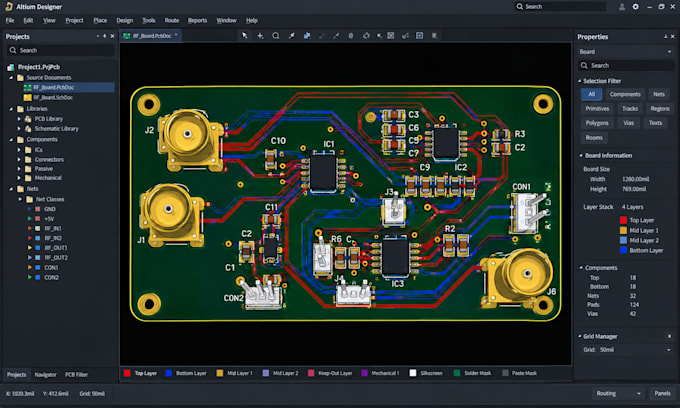
Task: Open the Board object dropdown in Properties
Action: pos(626,52)
